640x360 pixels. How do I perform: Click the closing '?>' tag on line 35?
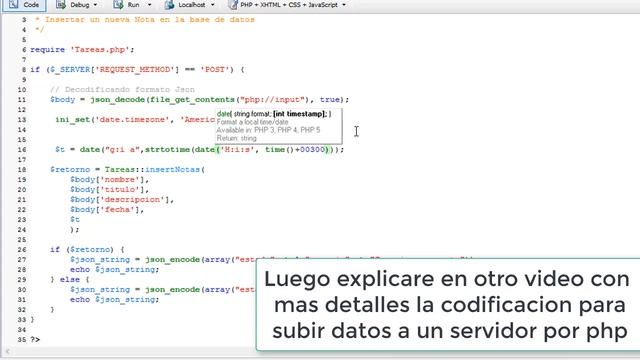pos(35,340)
